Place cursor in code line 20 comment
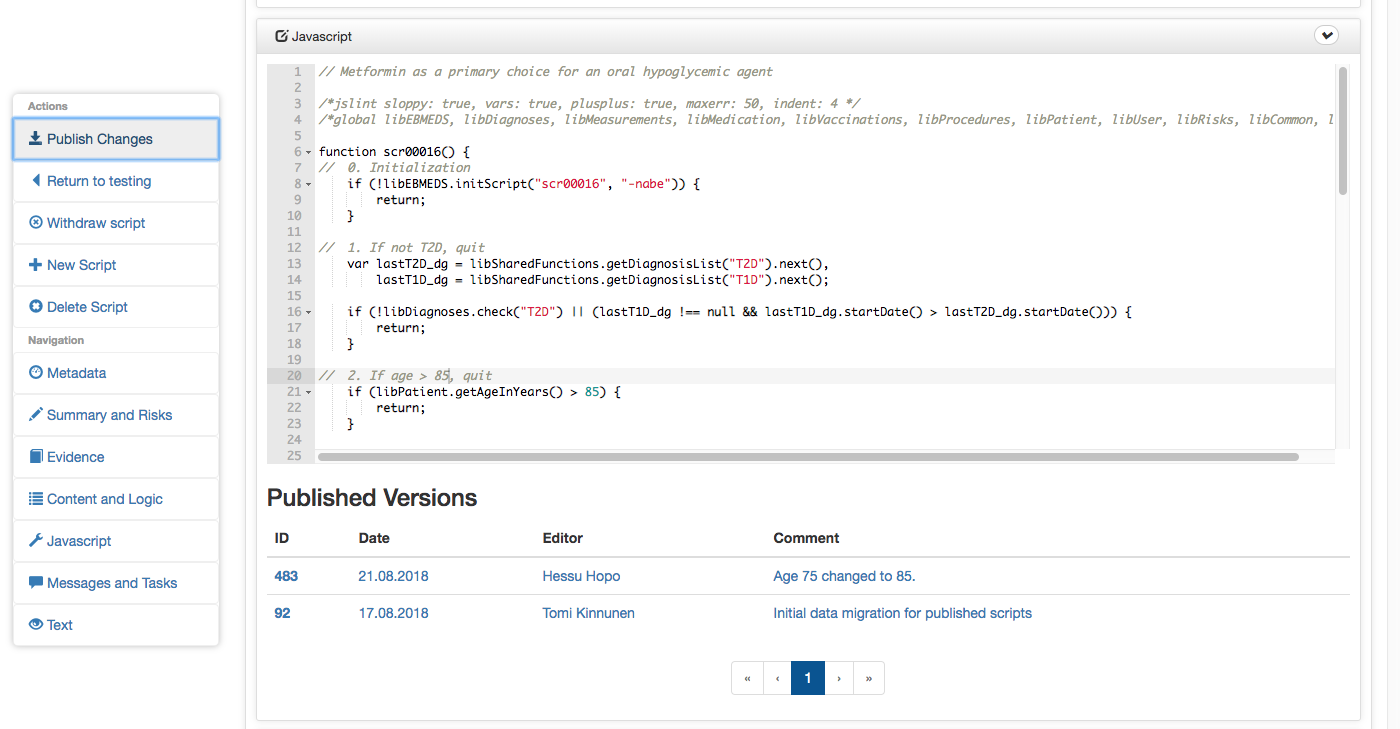 [x=405, y=376]
